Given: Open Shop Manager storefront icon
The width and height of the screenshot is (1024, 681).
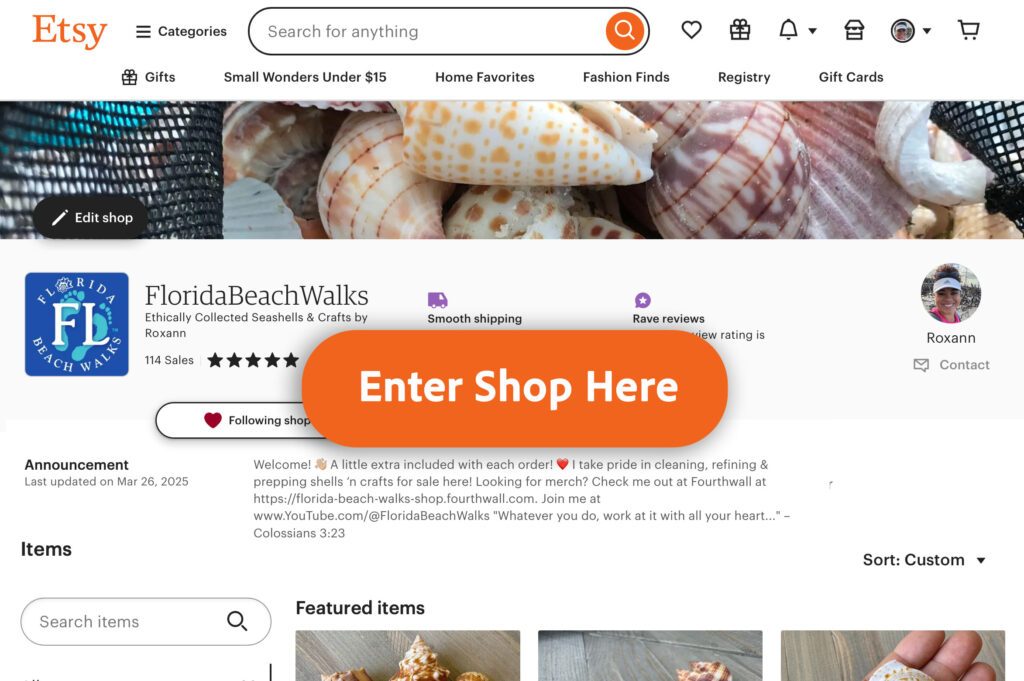Looking at the screenshot, I should point(854,30).
